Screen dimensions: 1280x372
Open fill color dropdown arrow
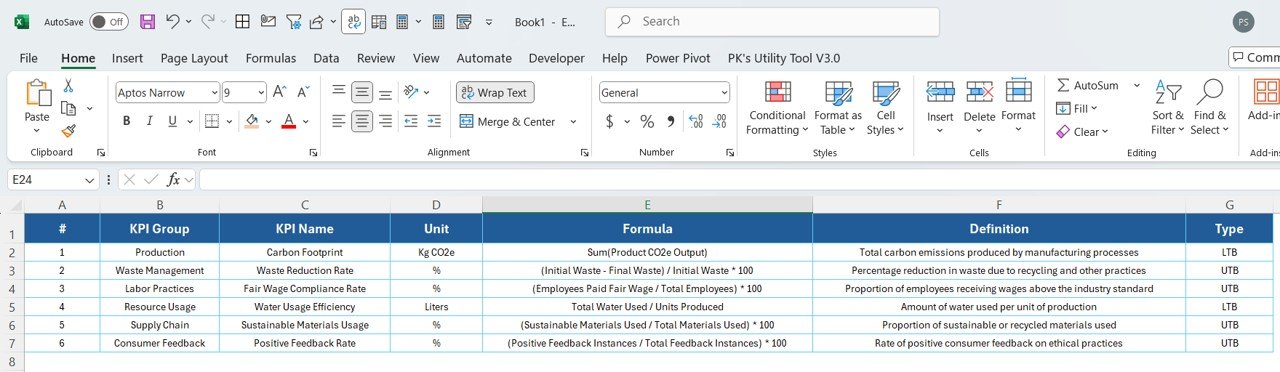pos(268,121)
